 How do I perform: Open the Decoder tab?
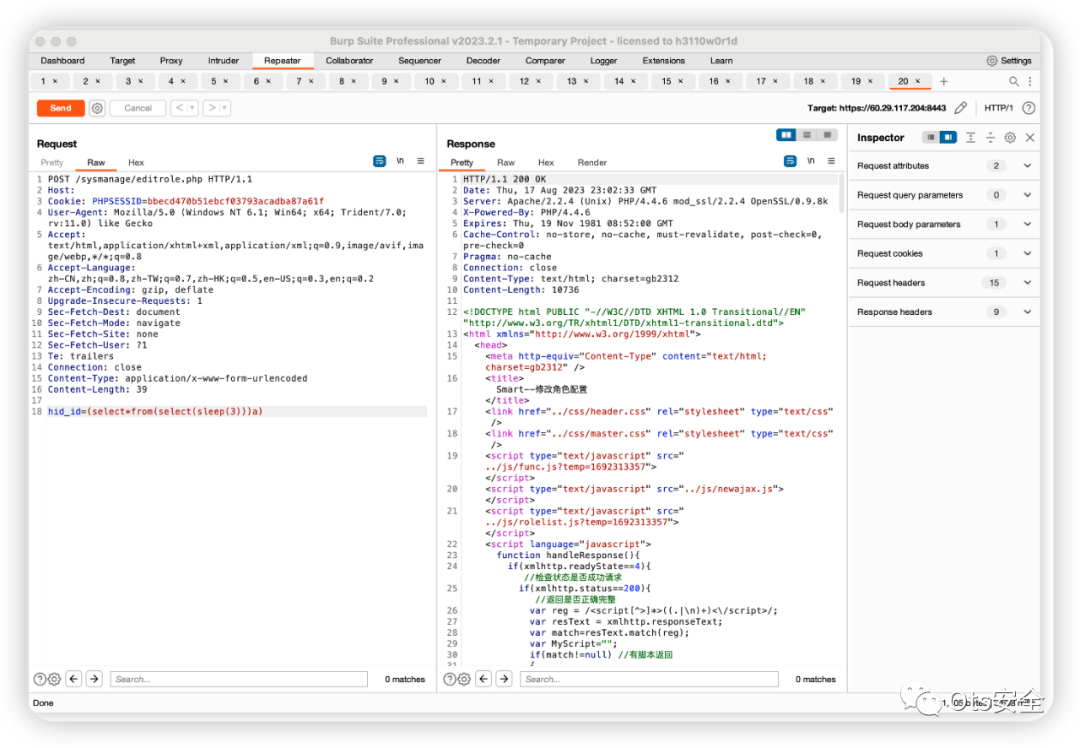pos(483,61)
